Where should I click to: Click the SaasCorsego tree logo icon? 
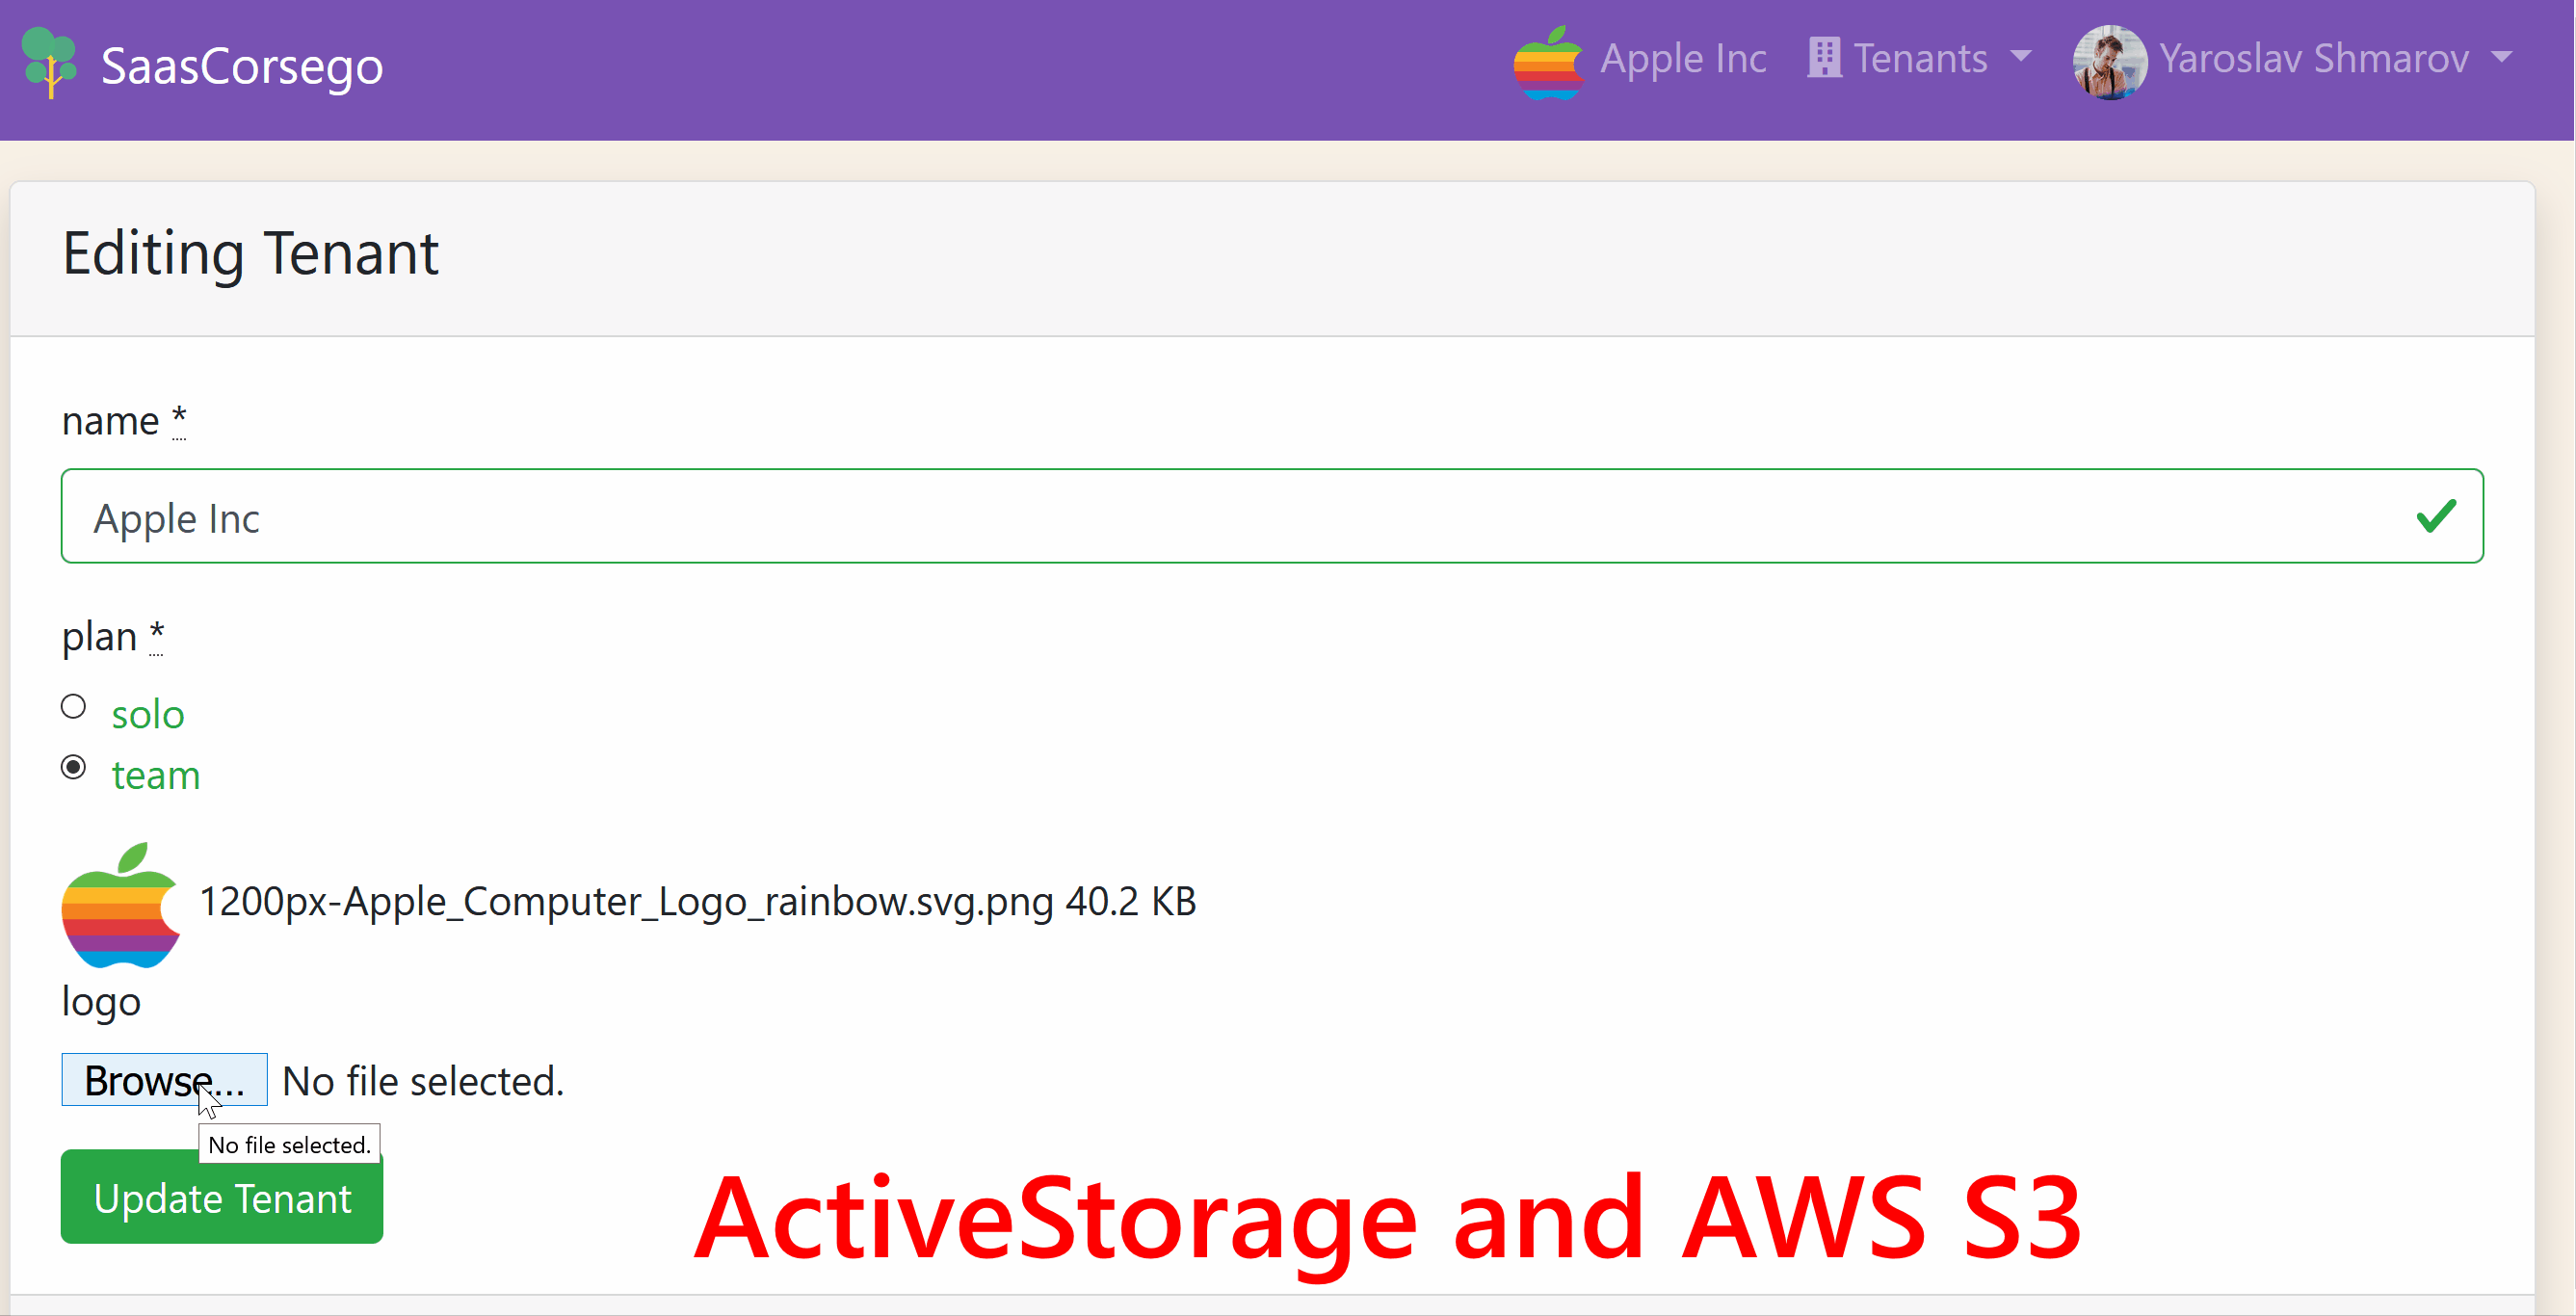49,64
